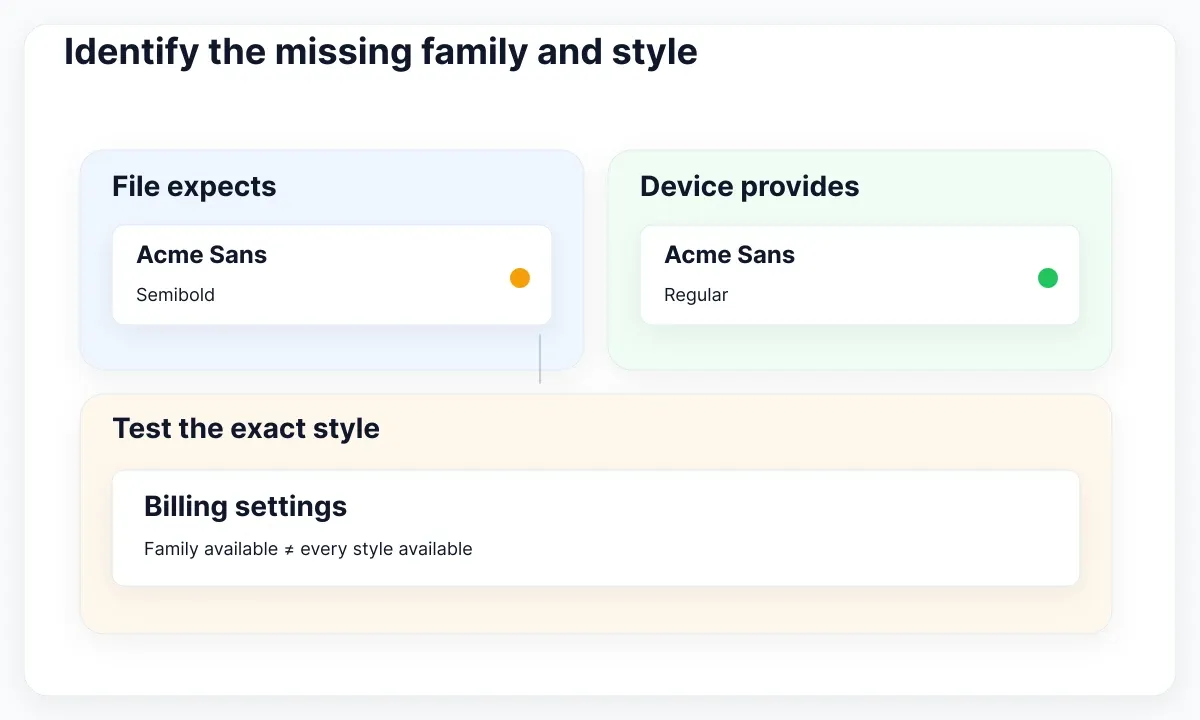Click 'Acme Sans' name under Device provides
Viewport: 1200px width, 720px height.
pyautogui.click(x=730, y=255)
